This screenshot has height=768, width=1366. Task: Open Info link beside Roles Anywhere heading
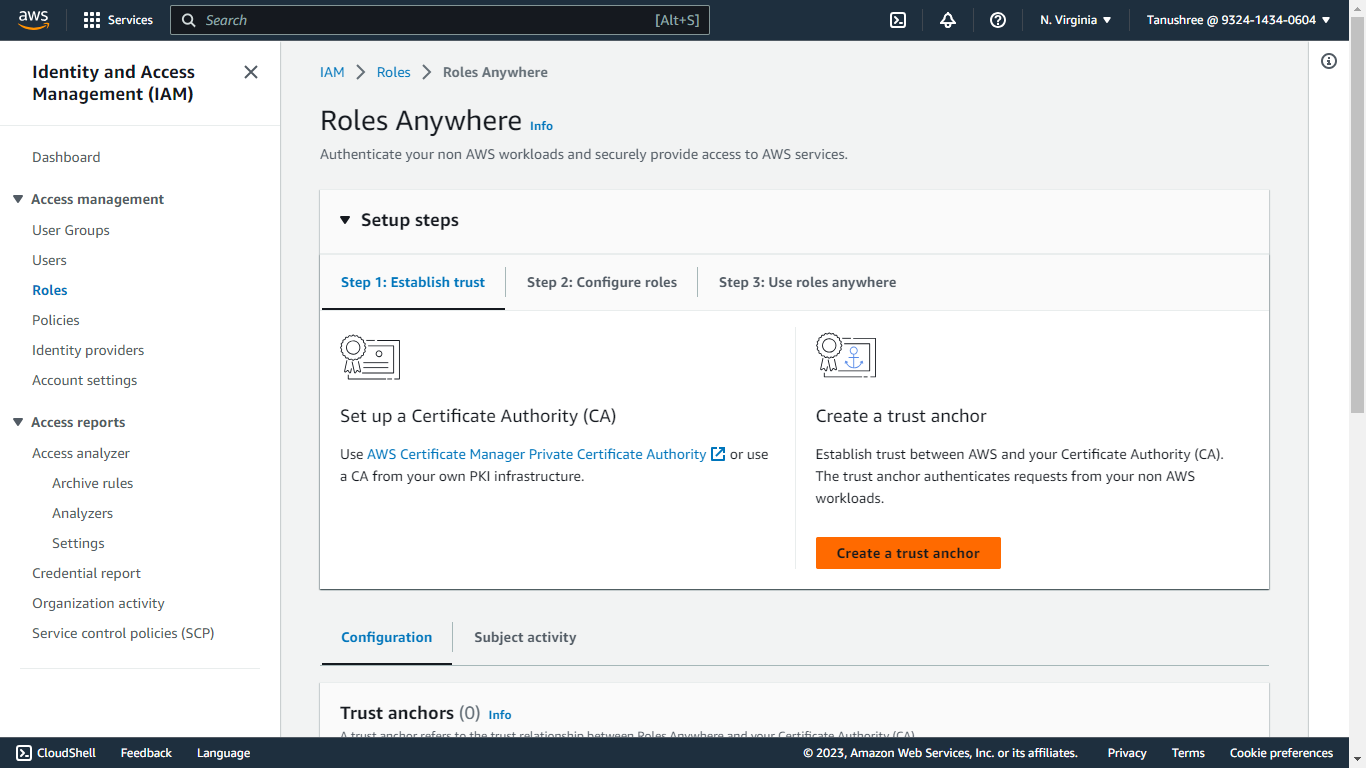pos(541,126)
